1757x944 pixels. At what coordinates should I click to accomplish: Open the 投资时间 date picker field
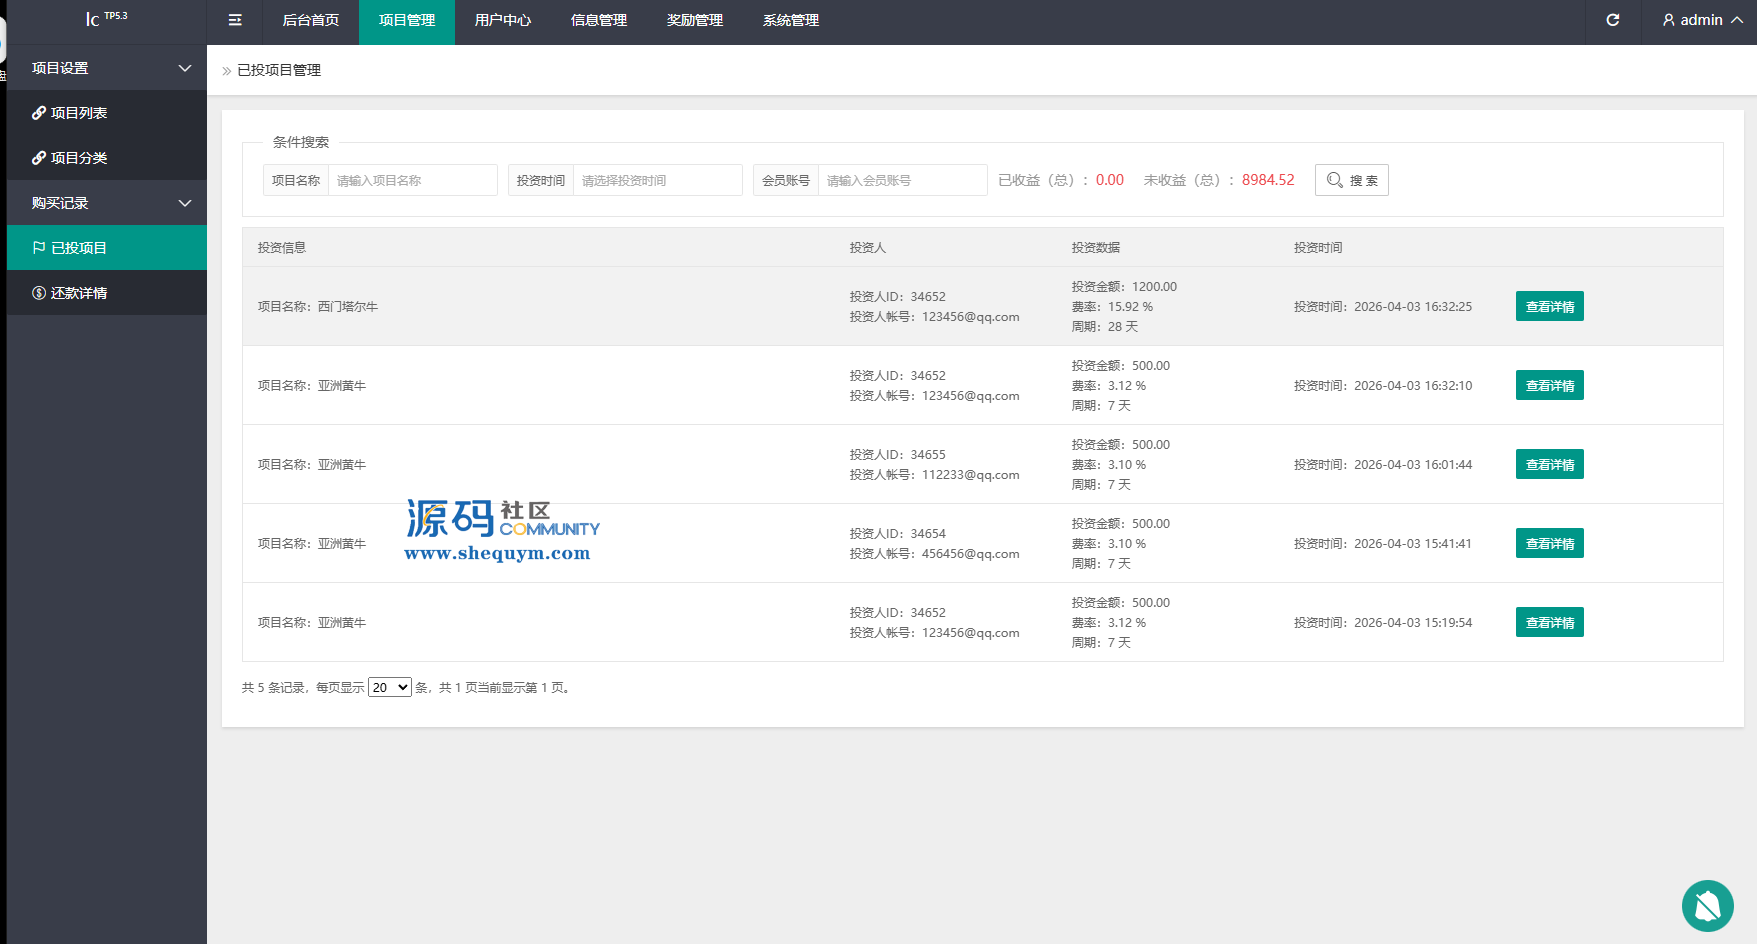click(657, 180)
